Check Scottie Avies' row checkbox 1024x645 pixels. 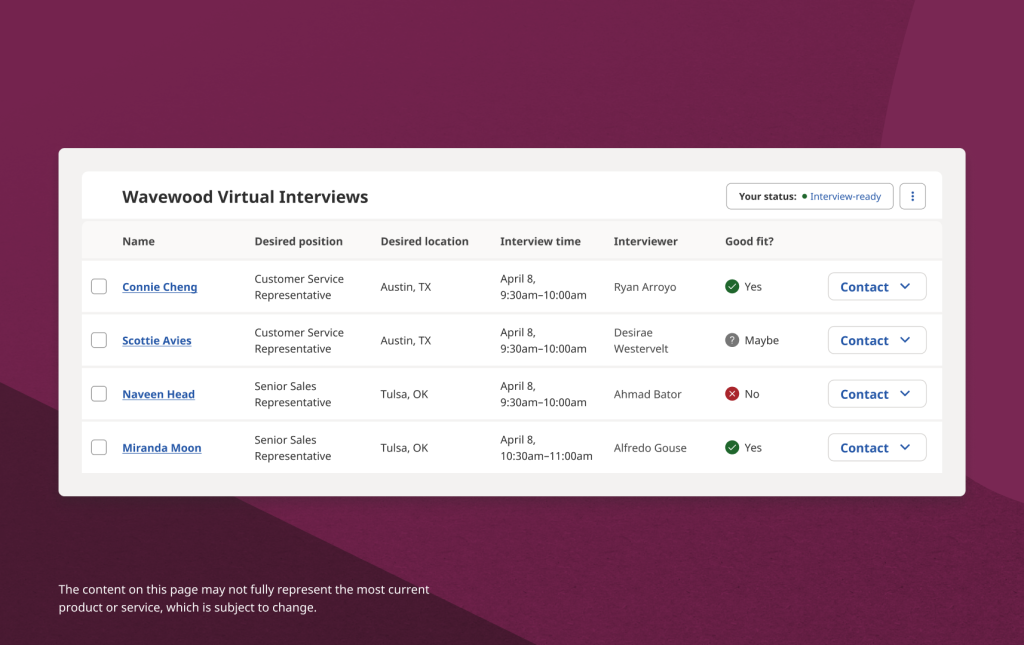[x=99, y=340]
